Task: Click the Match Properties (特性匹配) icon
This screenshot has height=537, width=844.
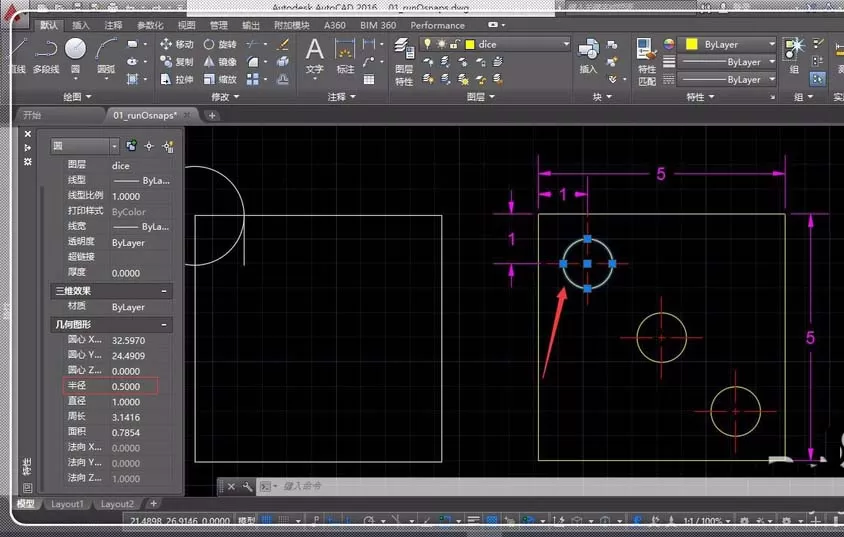Action: pos(646,62)
